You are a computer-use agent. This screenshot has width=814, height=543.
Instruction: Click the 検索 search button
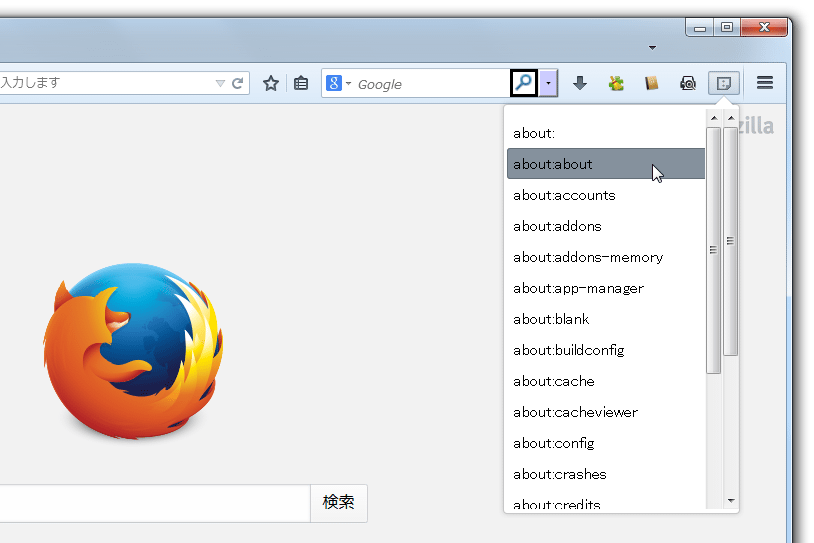[x=338, y=503]
